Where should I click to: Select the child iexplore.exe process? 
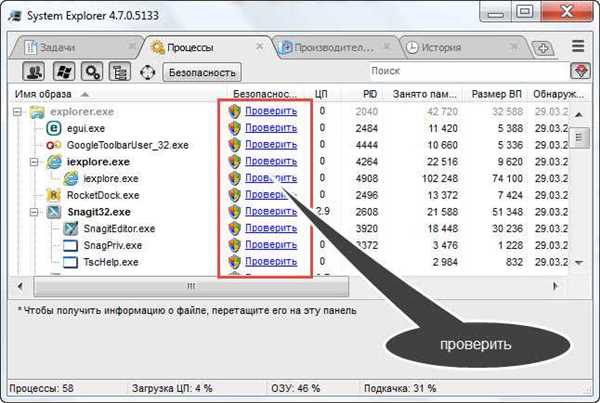click(111, 179)
